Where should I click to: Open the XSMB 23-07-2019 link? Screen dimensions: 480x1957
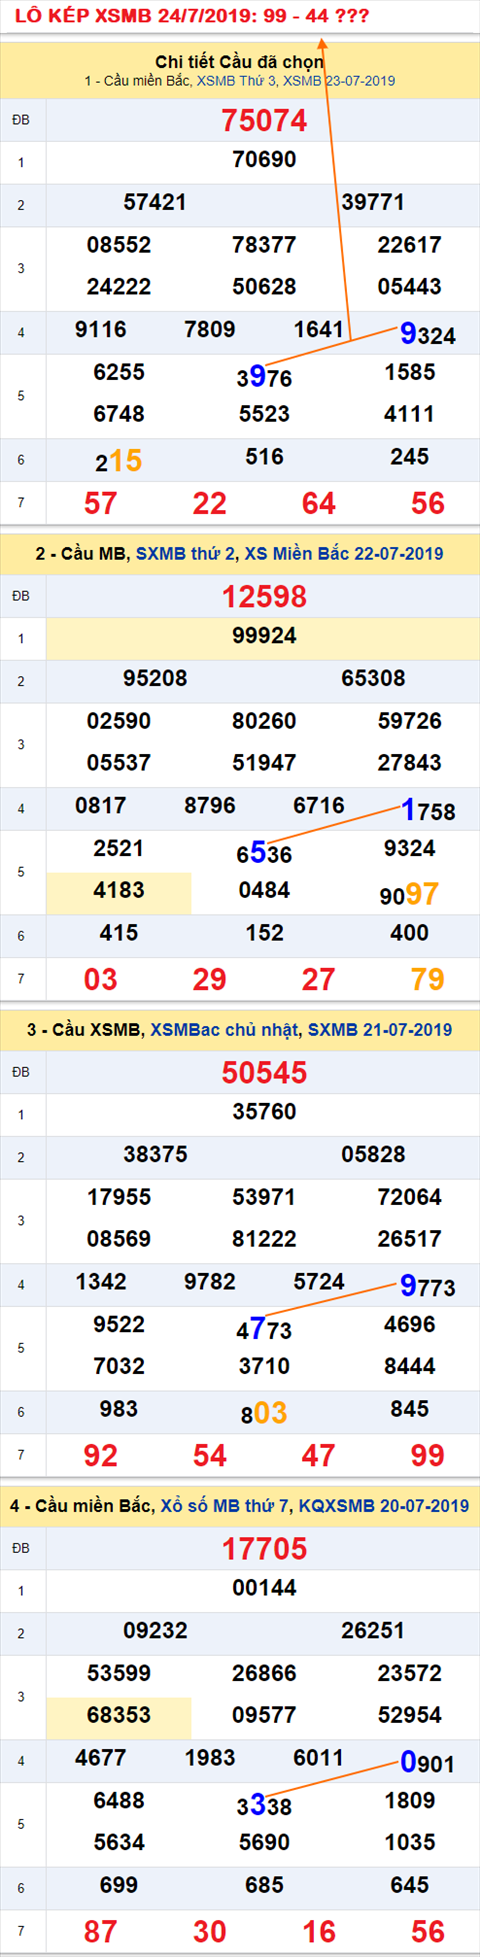coord(339,81)
